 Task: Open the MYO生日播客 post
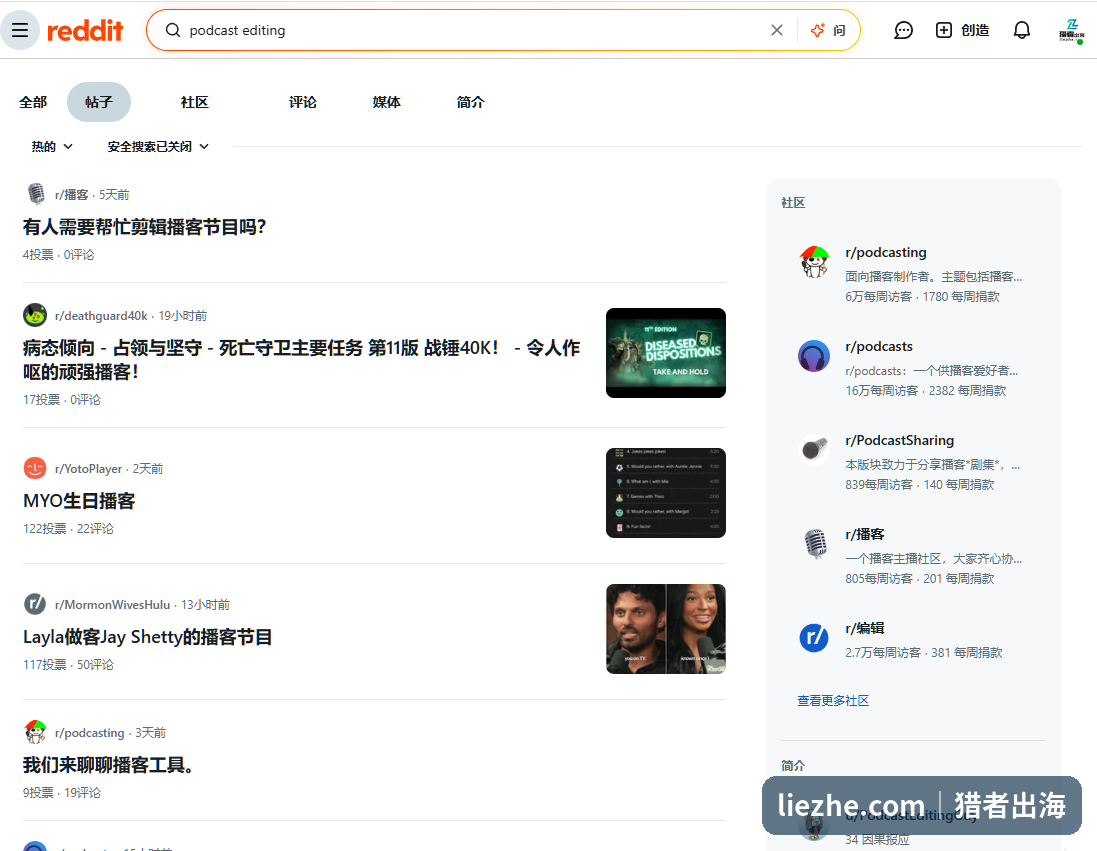(79, 501)
